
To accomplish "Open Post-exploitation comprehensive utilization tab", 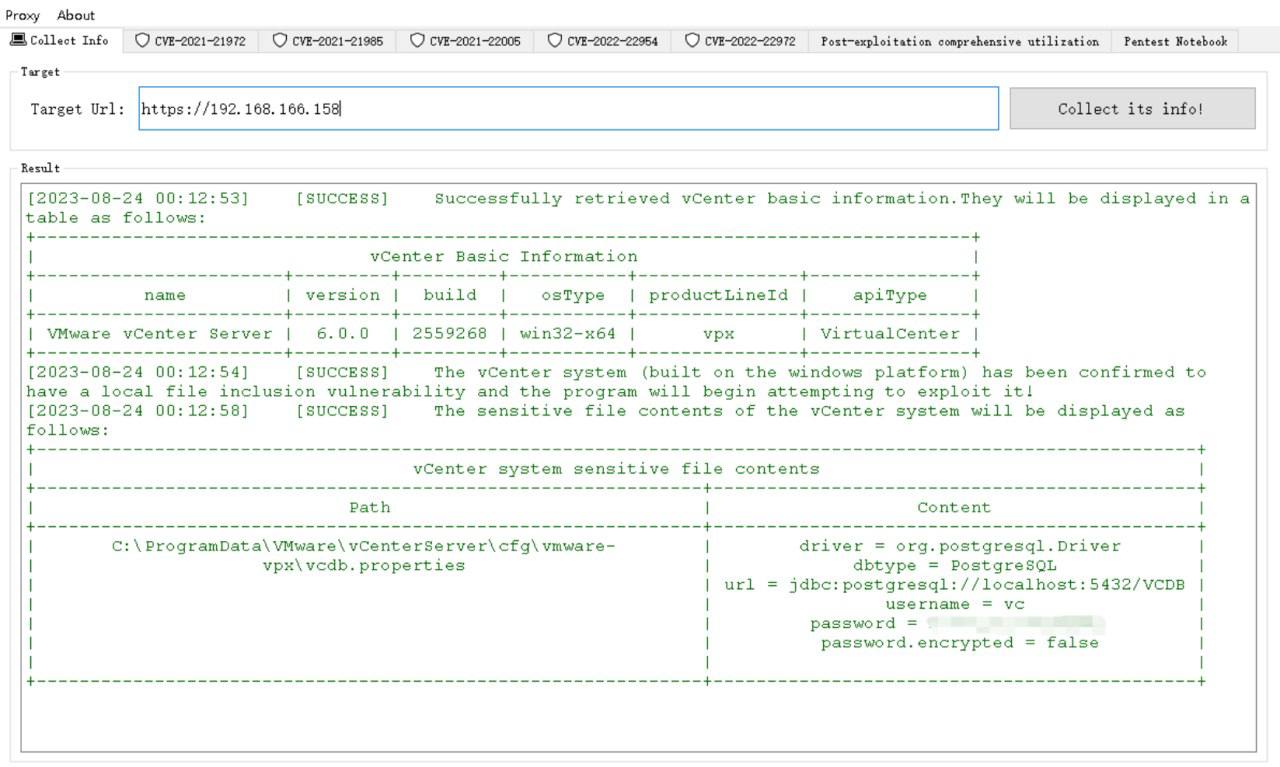I will [x=960, y=41].
